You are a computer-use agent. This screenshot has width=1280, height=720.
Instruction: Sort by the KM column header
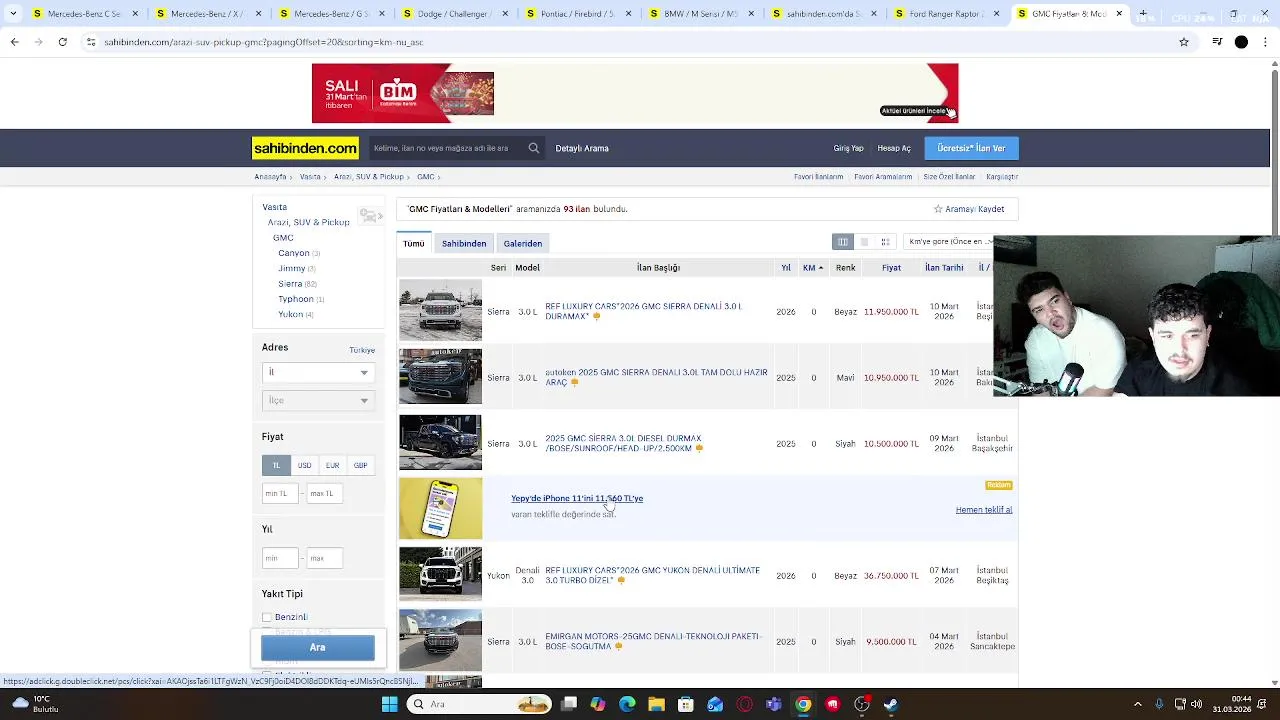(813, 268)
